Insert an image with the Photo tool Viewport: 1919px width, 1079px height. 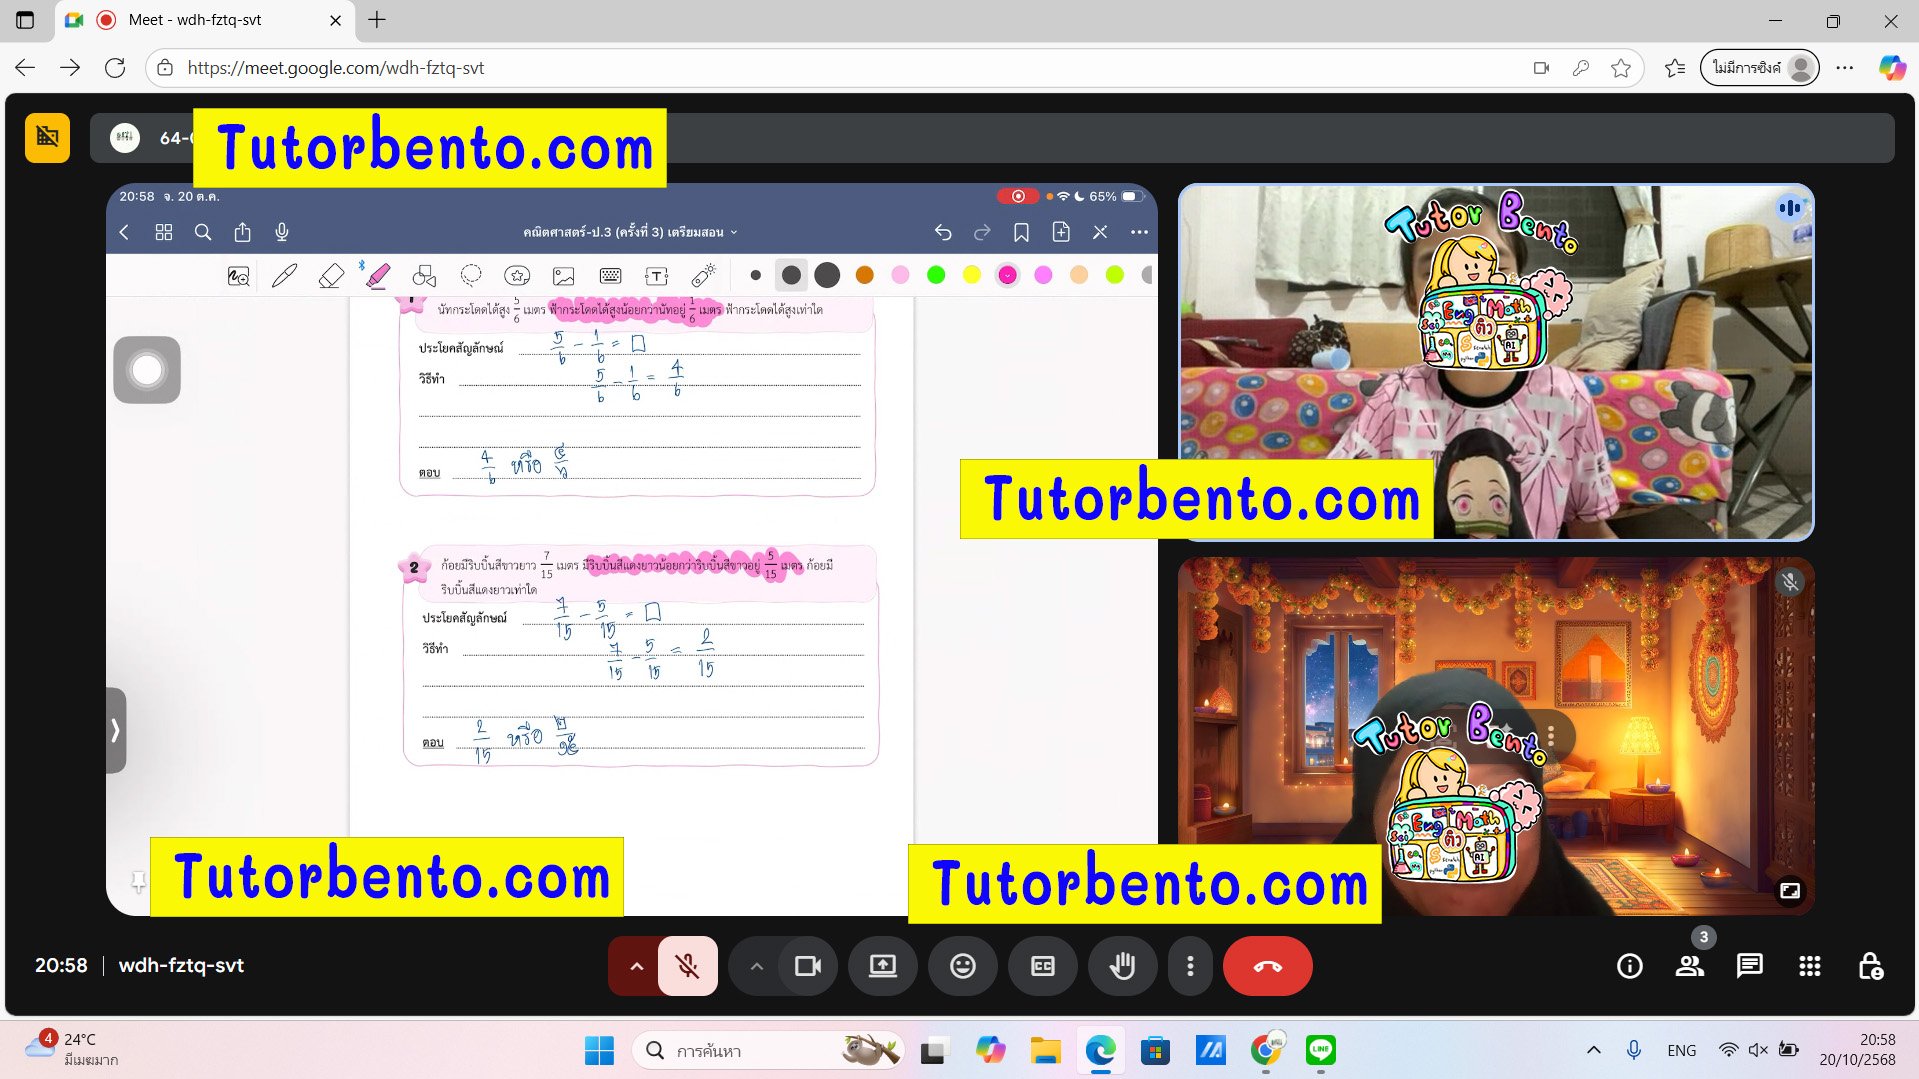(563, 275)
